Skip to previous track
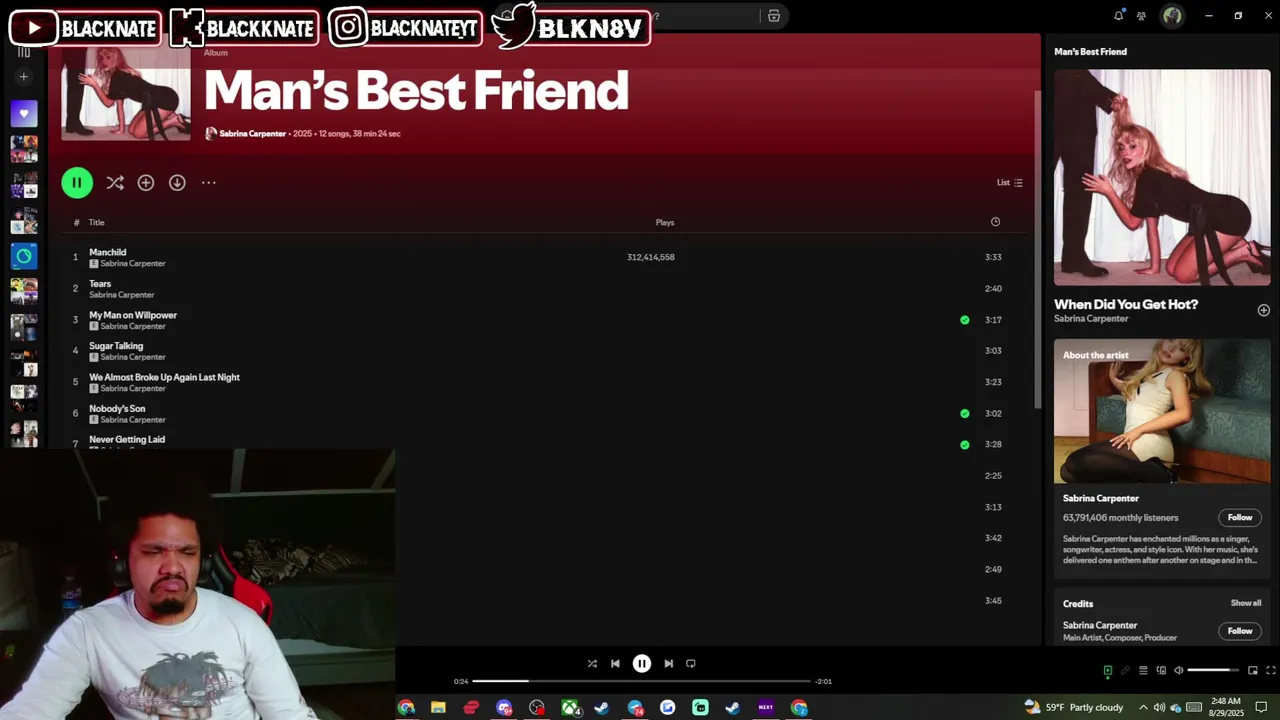The image size is (1280, 720). click(615, 663)
